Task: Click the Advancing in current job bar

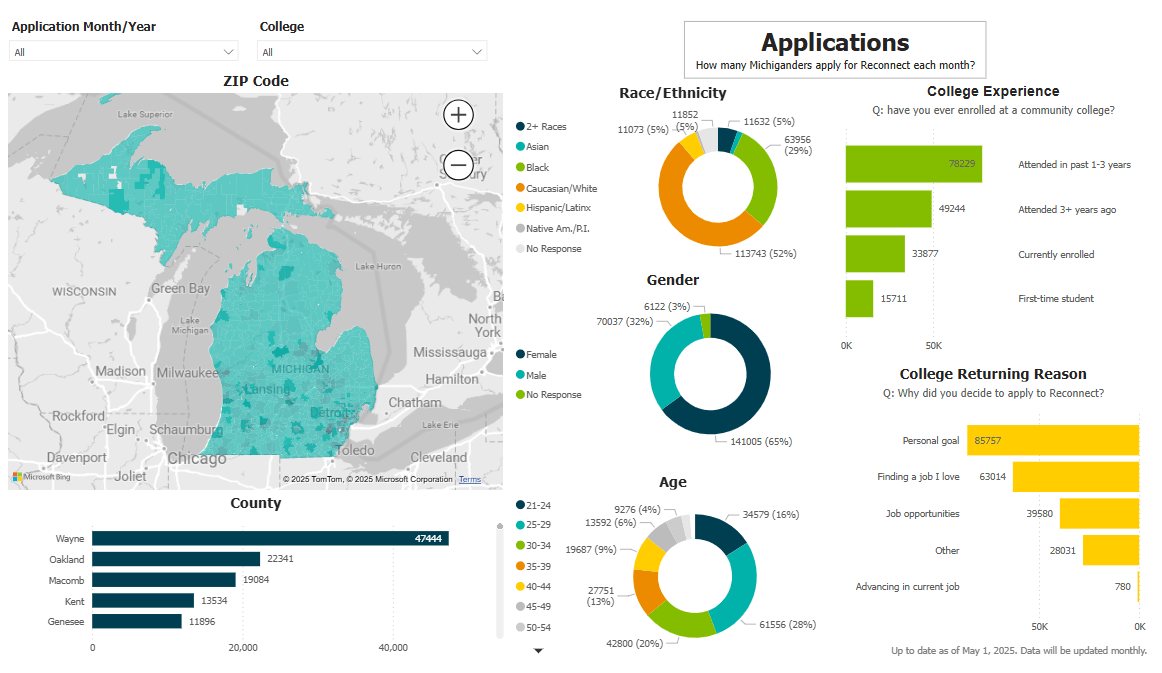Action: [x=1138, y=586]
